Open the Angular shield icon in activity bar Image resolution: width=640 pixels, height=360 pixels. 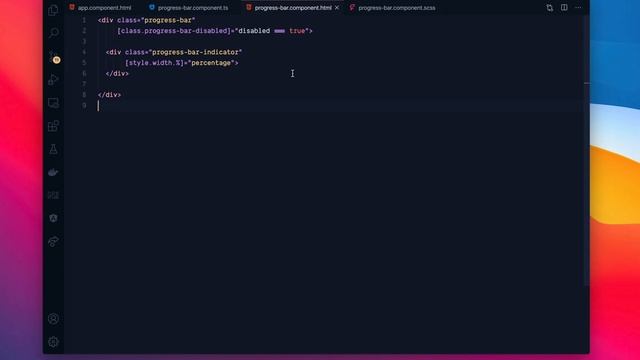(53, 218)
